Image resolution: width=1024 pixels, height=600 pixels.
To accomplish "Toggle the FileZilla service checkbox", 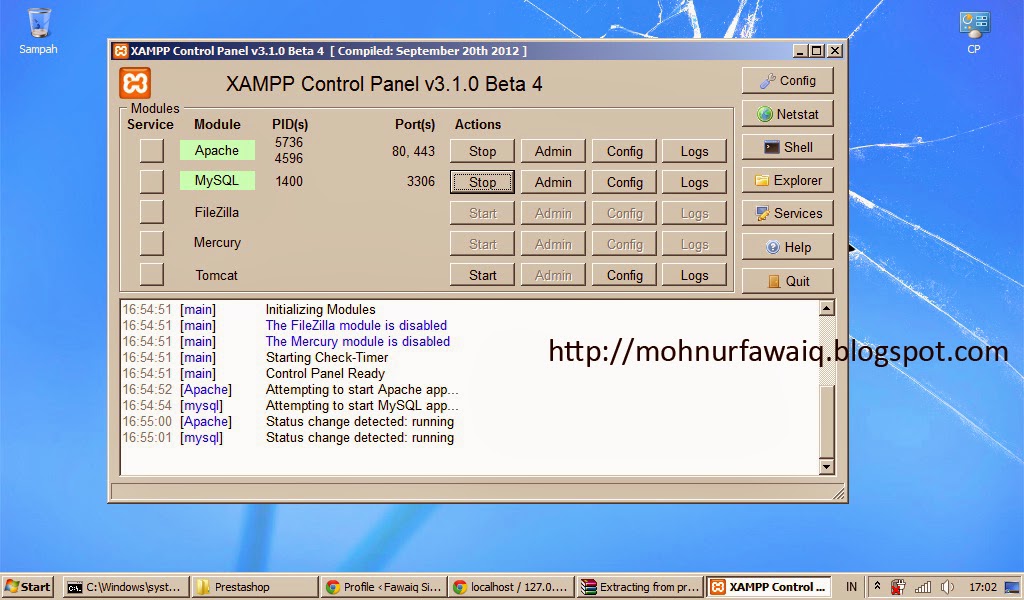I will point(152,212).
